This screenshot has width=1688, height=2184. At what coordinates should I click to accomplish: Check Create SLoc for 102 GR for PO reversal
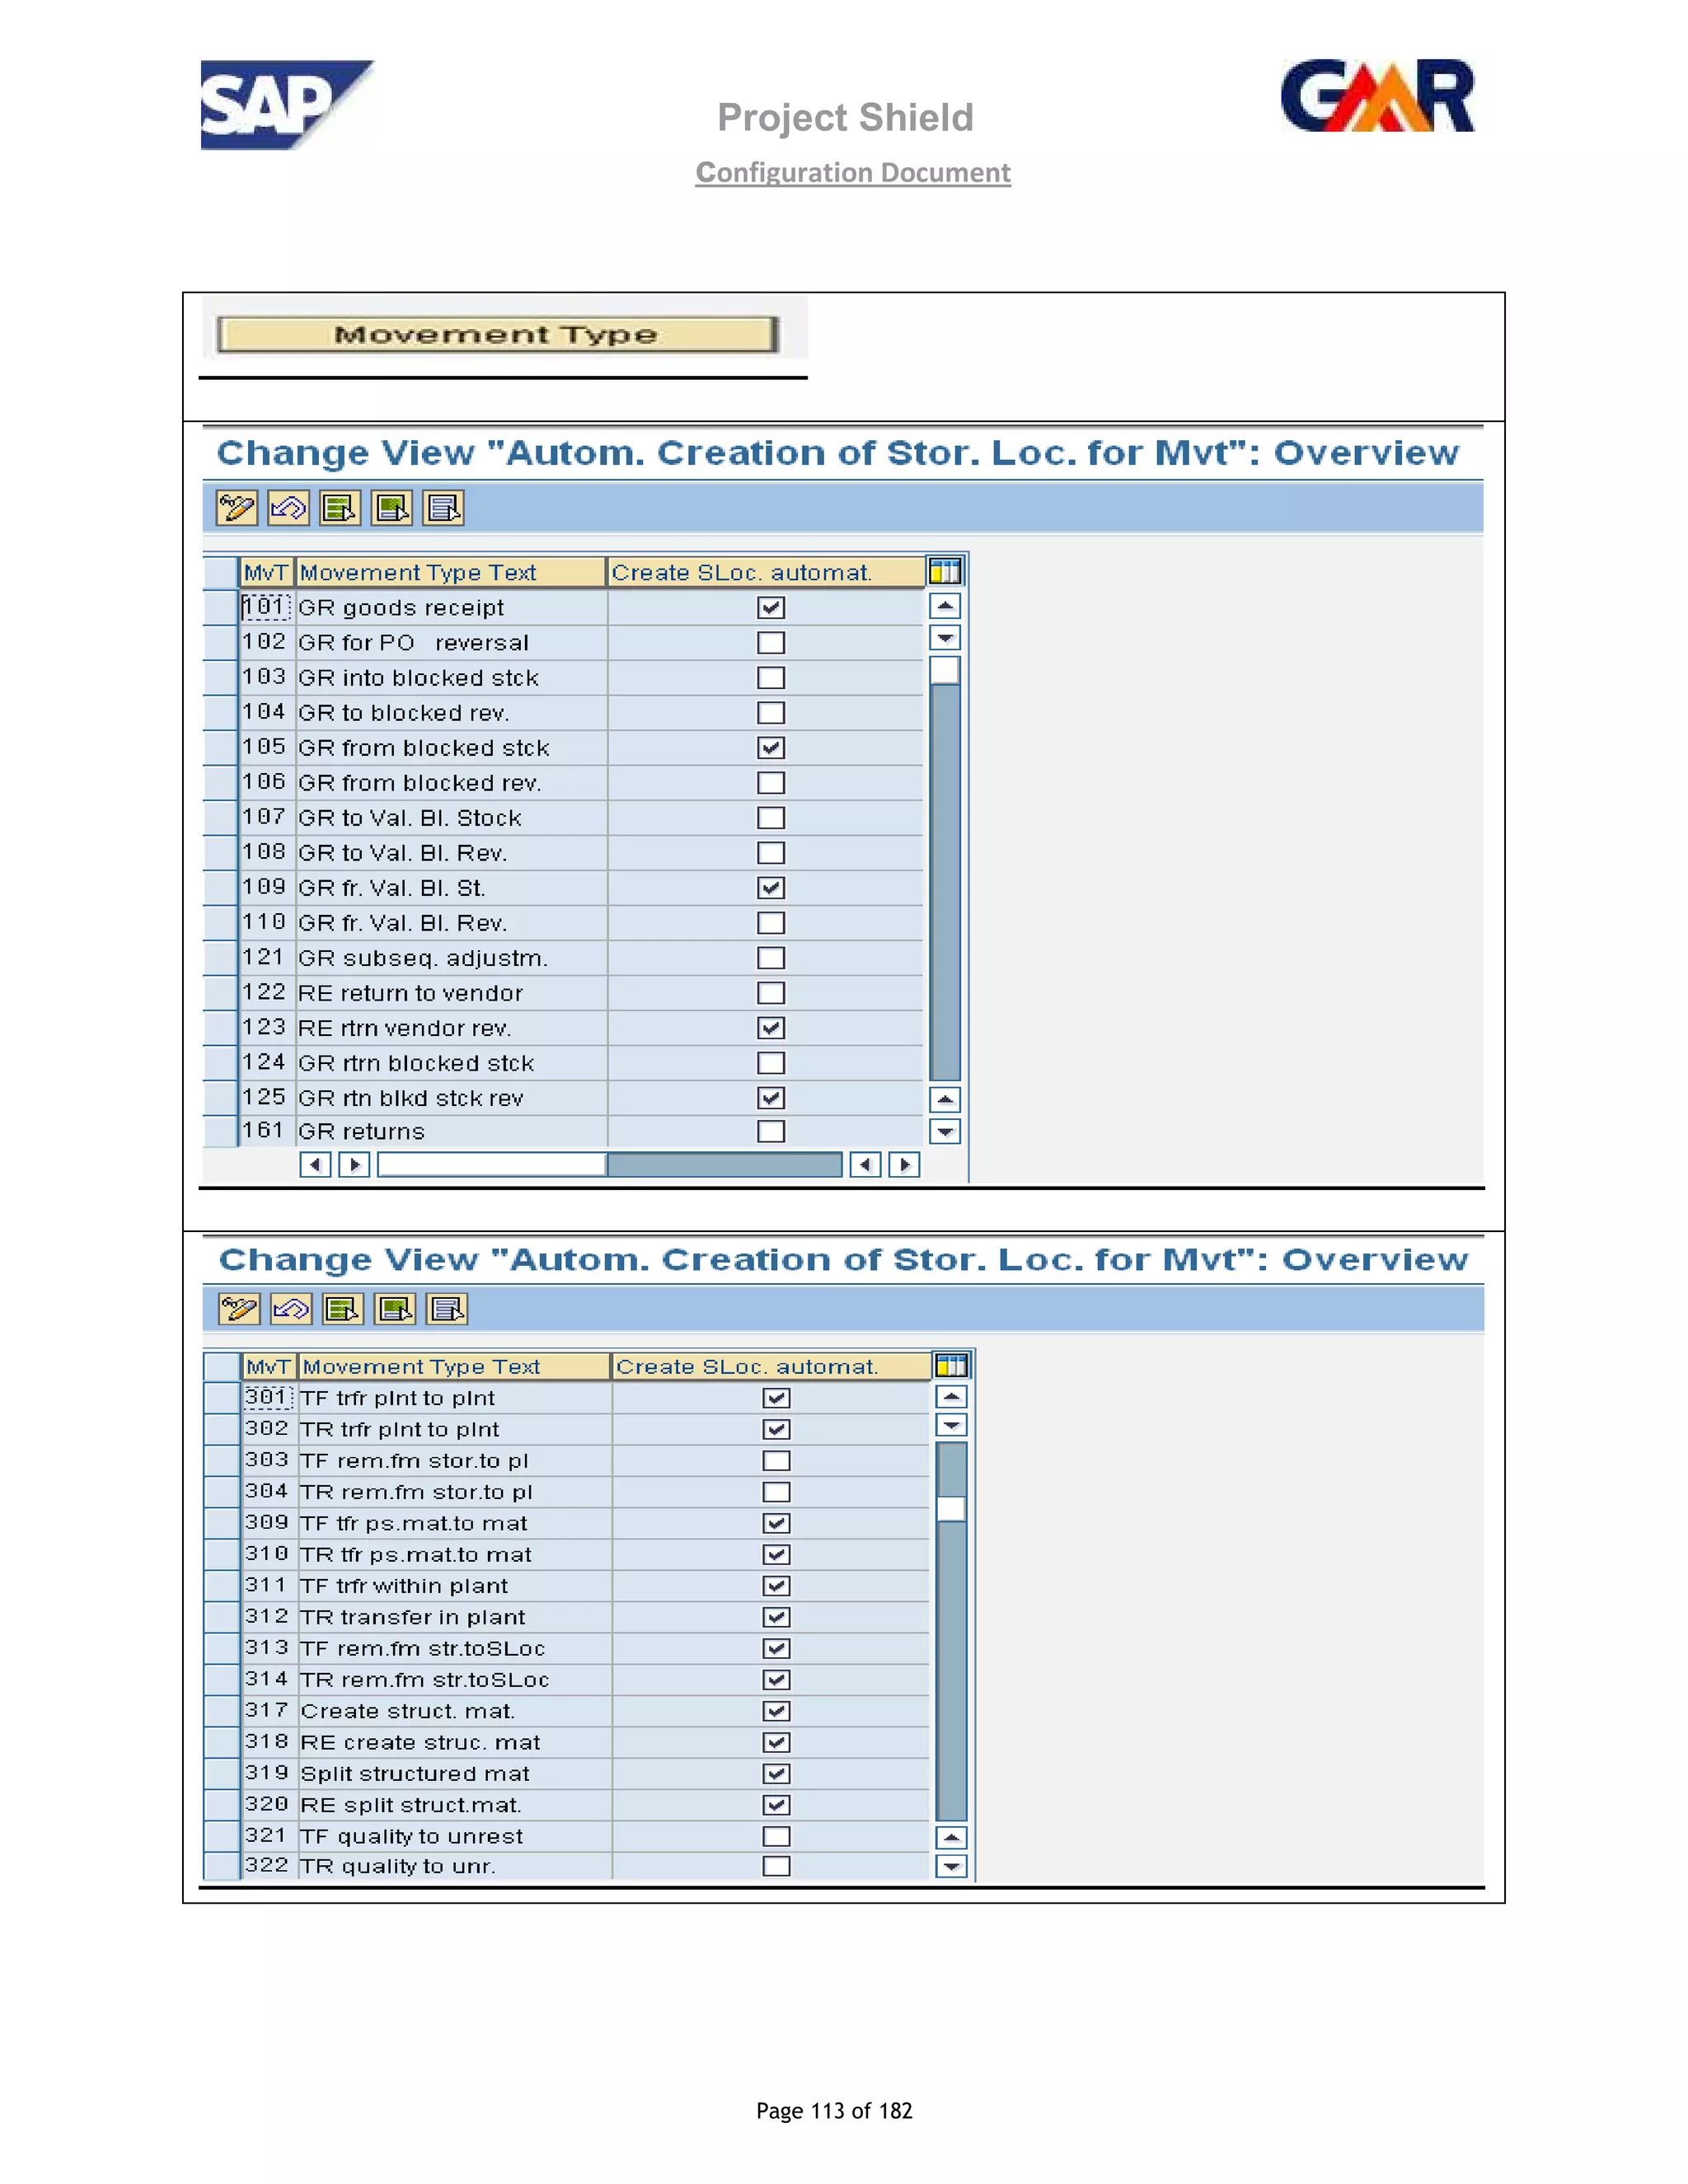click(x=771, y=643)
